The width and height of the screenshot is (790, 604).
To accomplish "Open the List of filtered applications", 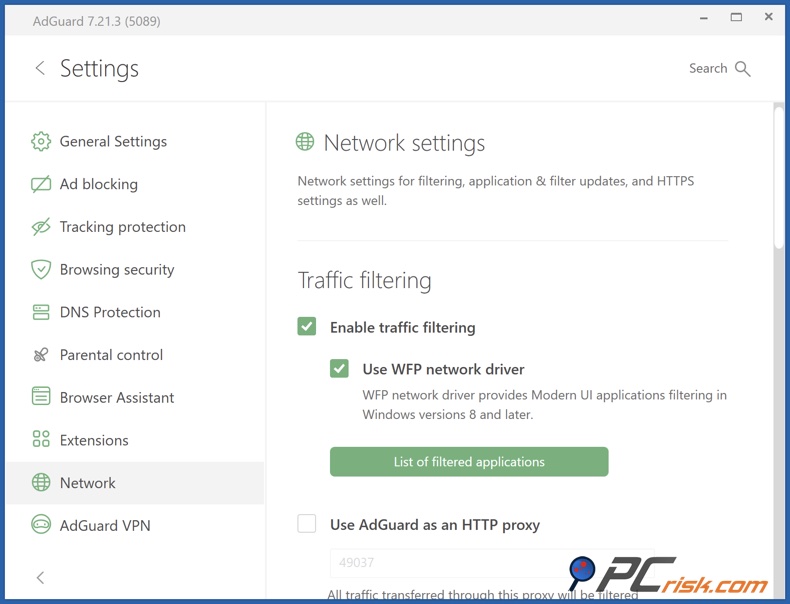I will tap(469, 462).
